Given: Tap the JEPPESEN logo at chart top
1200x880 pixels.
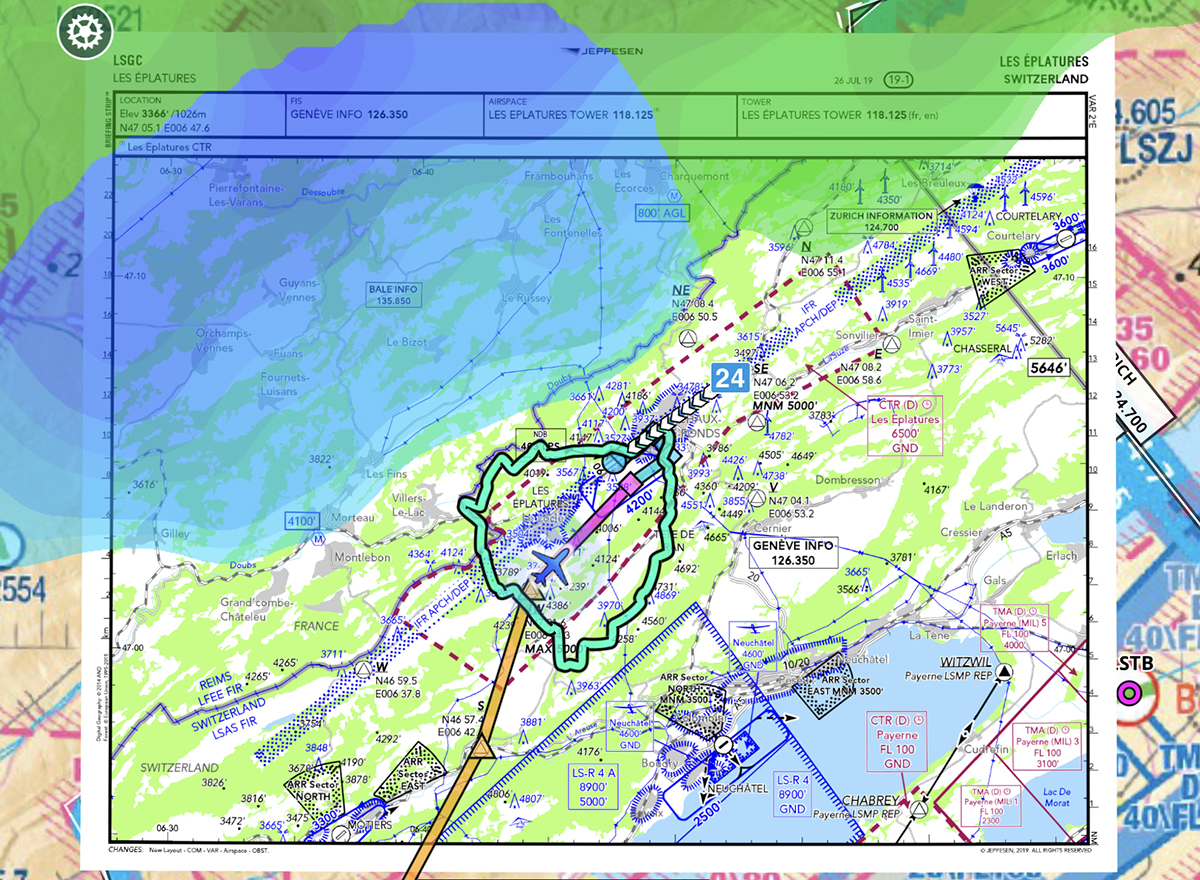Looking at the screenshot, I should tap(601, 50).
